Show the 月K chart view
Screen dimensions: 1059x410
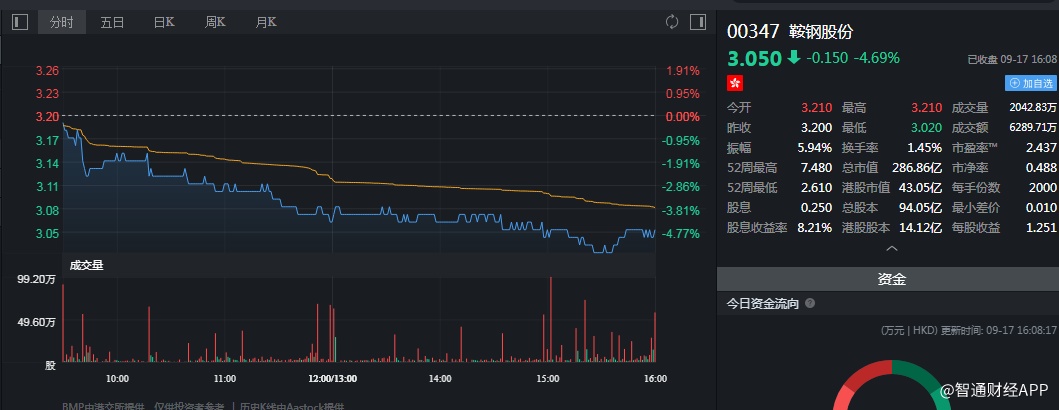click(266, 21)
